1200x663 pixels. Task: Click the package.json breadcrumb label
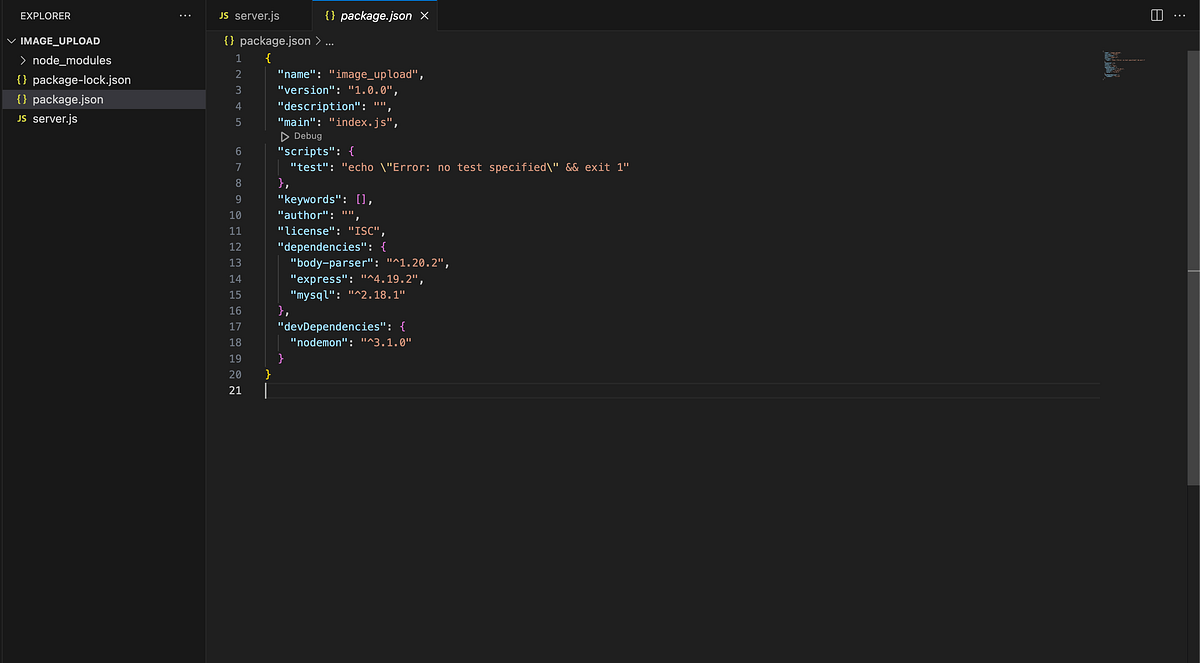click(x=275, y=41)
